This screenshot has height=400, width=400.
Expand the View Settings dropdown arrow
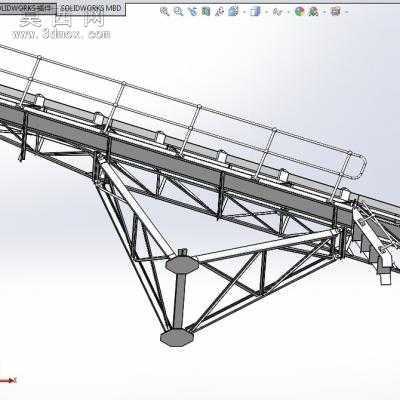[x=347, y=12]
